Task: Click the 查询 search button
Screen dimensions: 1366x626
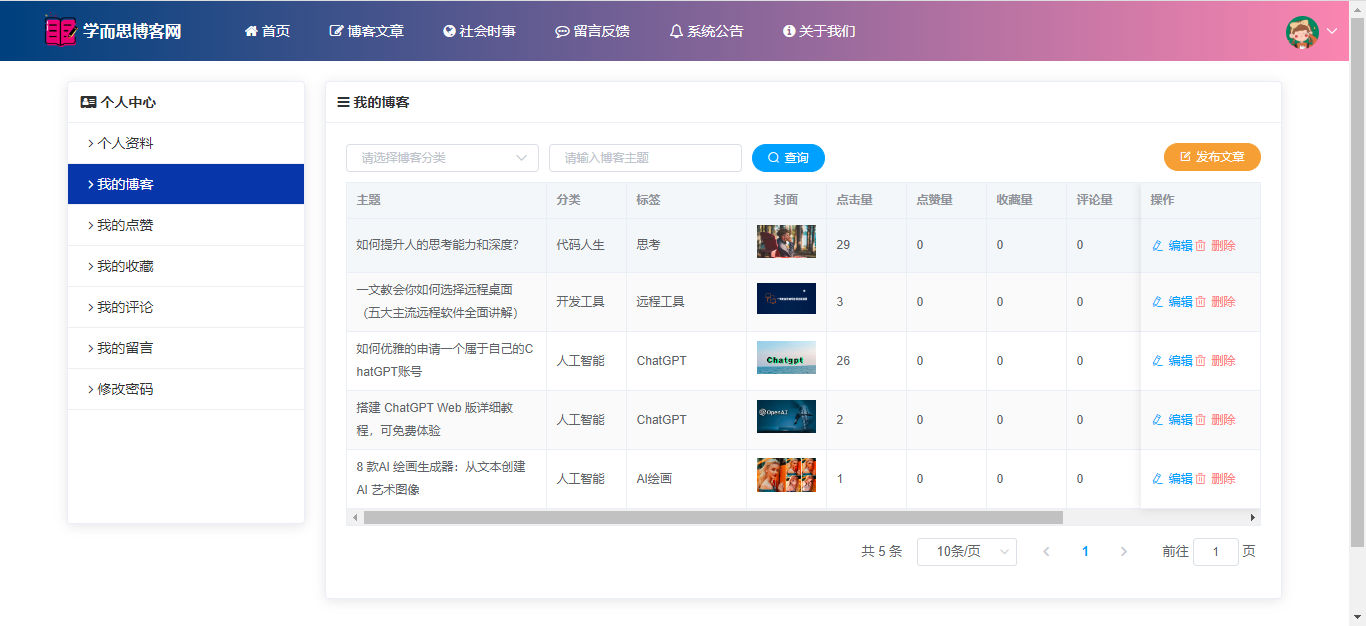Action: click(788, 158)
